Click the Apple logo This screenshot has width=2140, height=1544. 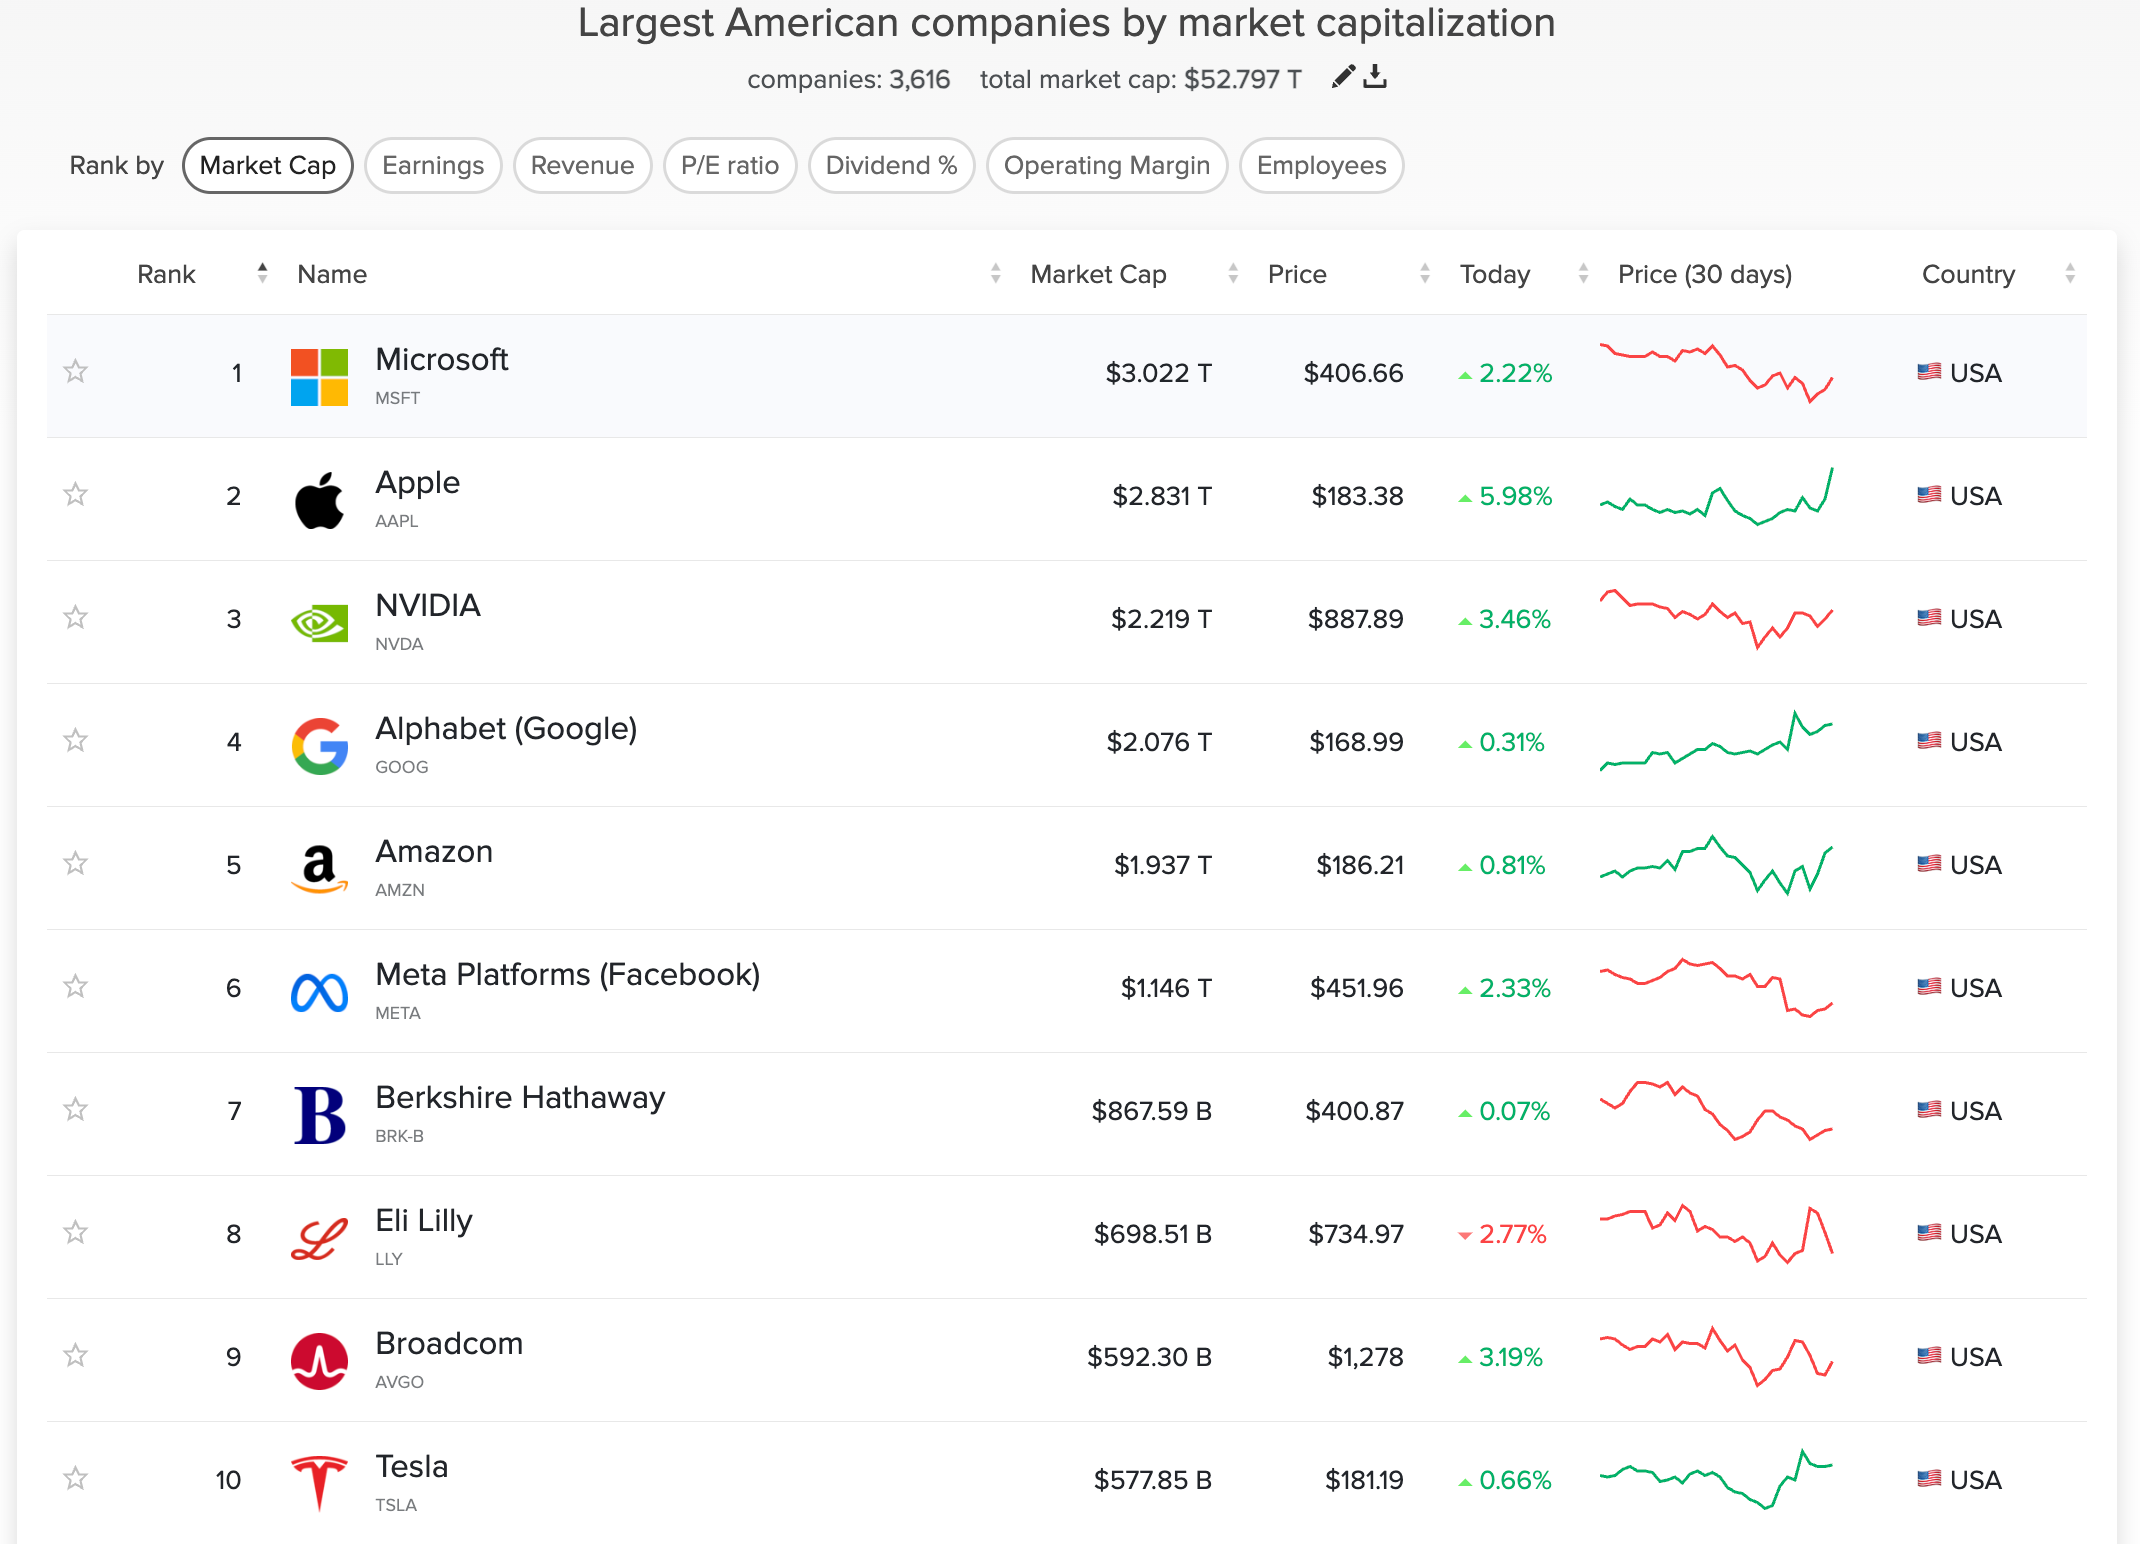pos(319,500)
